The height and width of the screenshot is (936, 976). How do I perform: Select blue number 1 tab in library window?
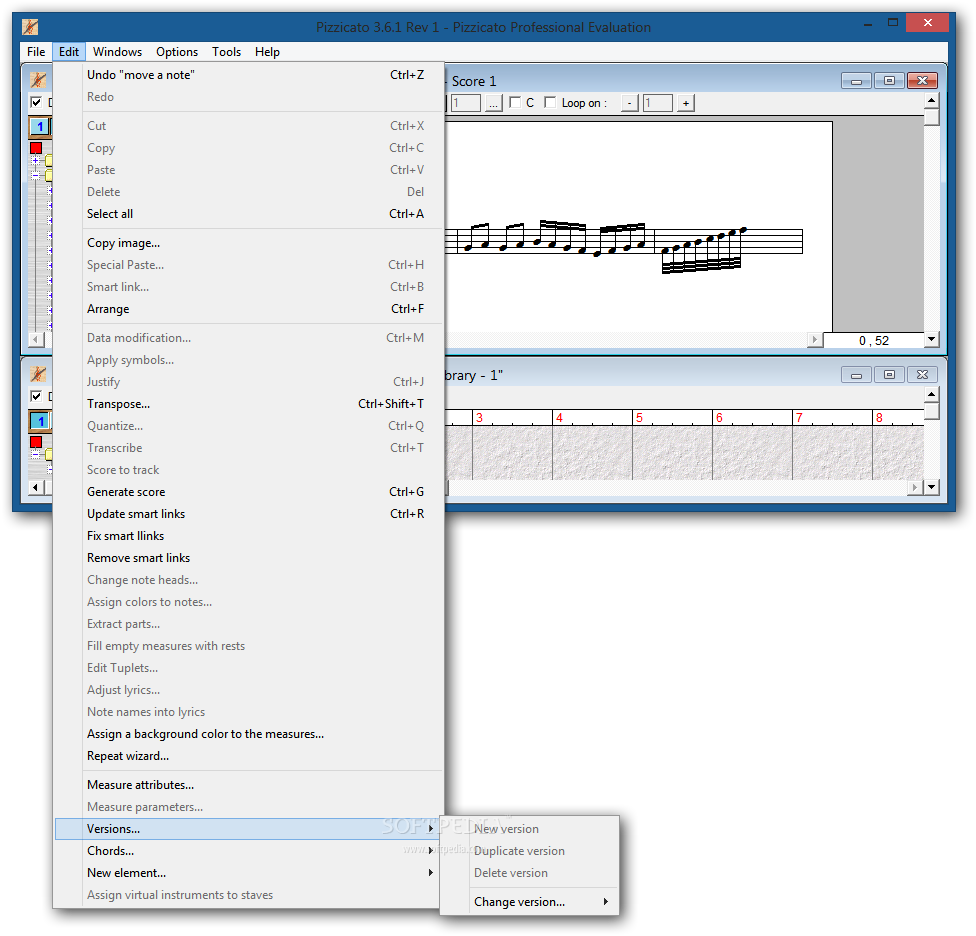pyautogui.click(x=40, y=421)
